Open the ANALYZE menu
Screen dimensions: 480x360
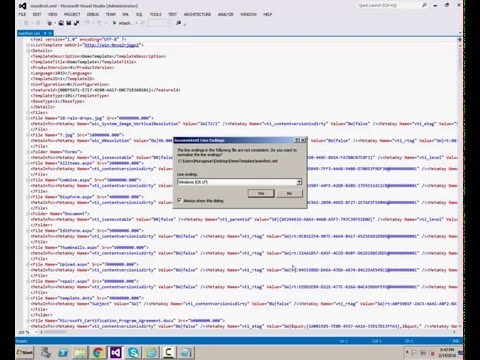(226, 14)
